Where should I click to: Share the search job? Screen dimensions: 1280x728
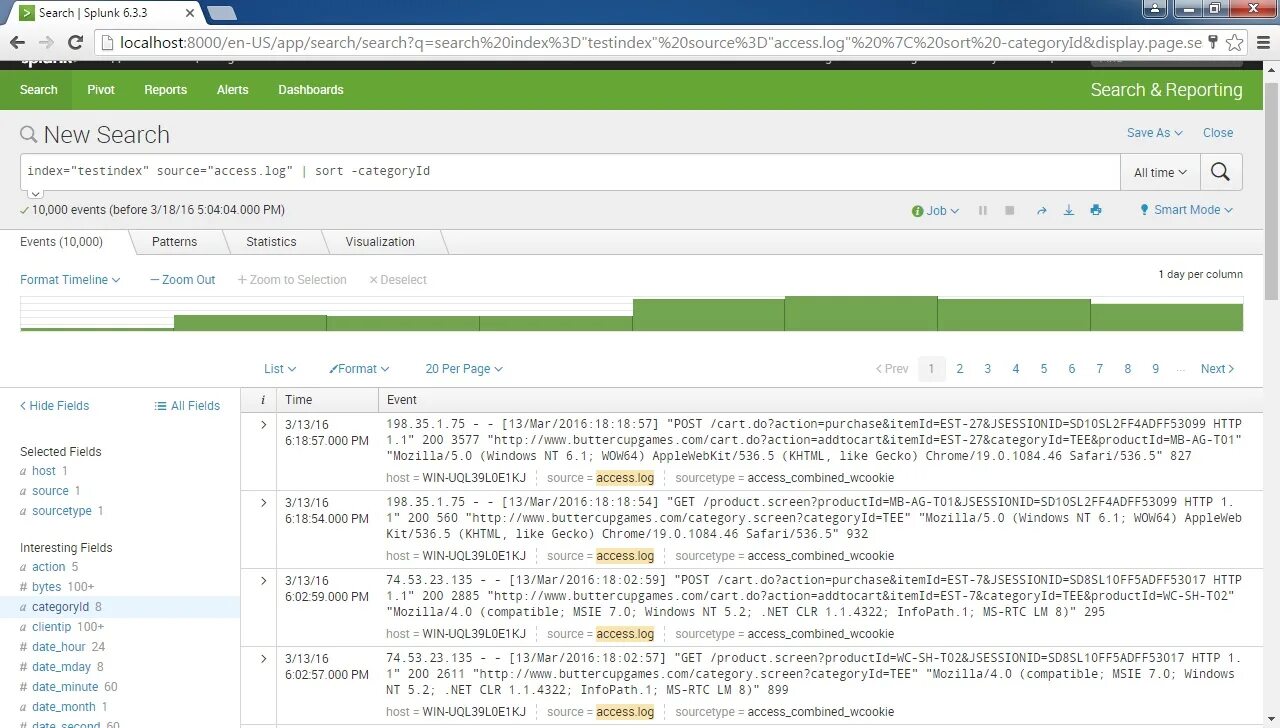point(1041,211)
